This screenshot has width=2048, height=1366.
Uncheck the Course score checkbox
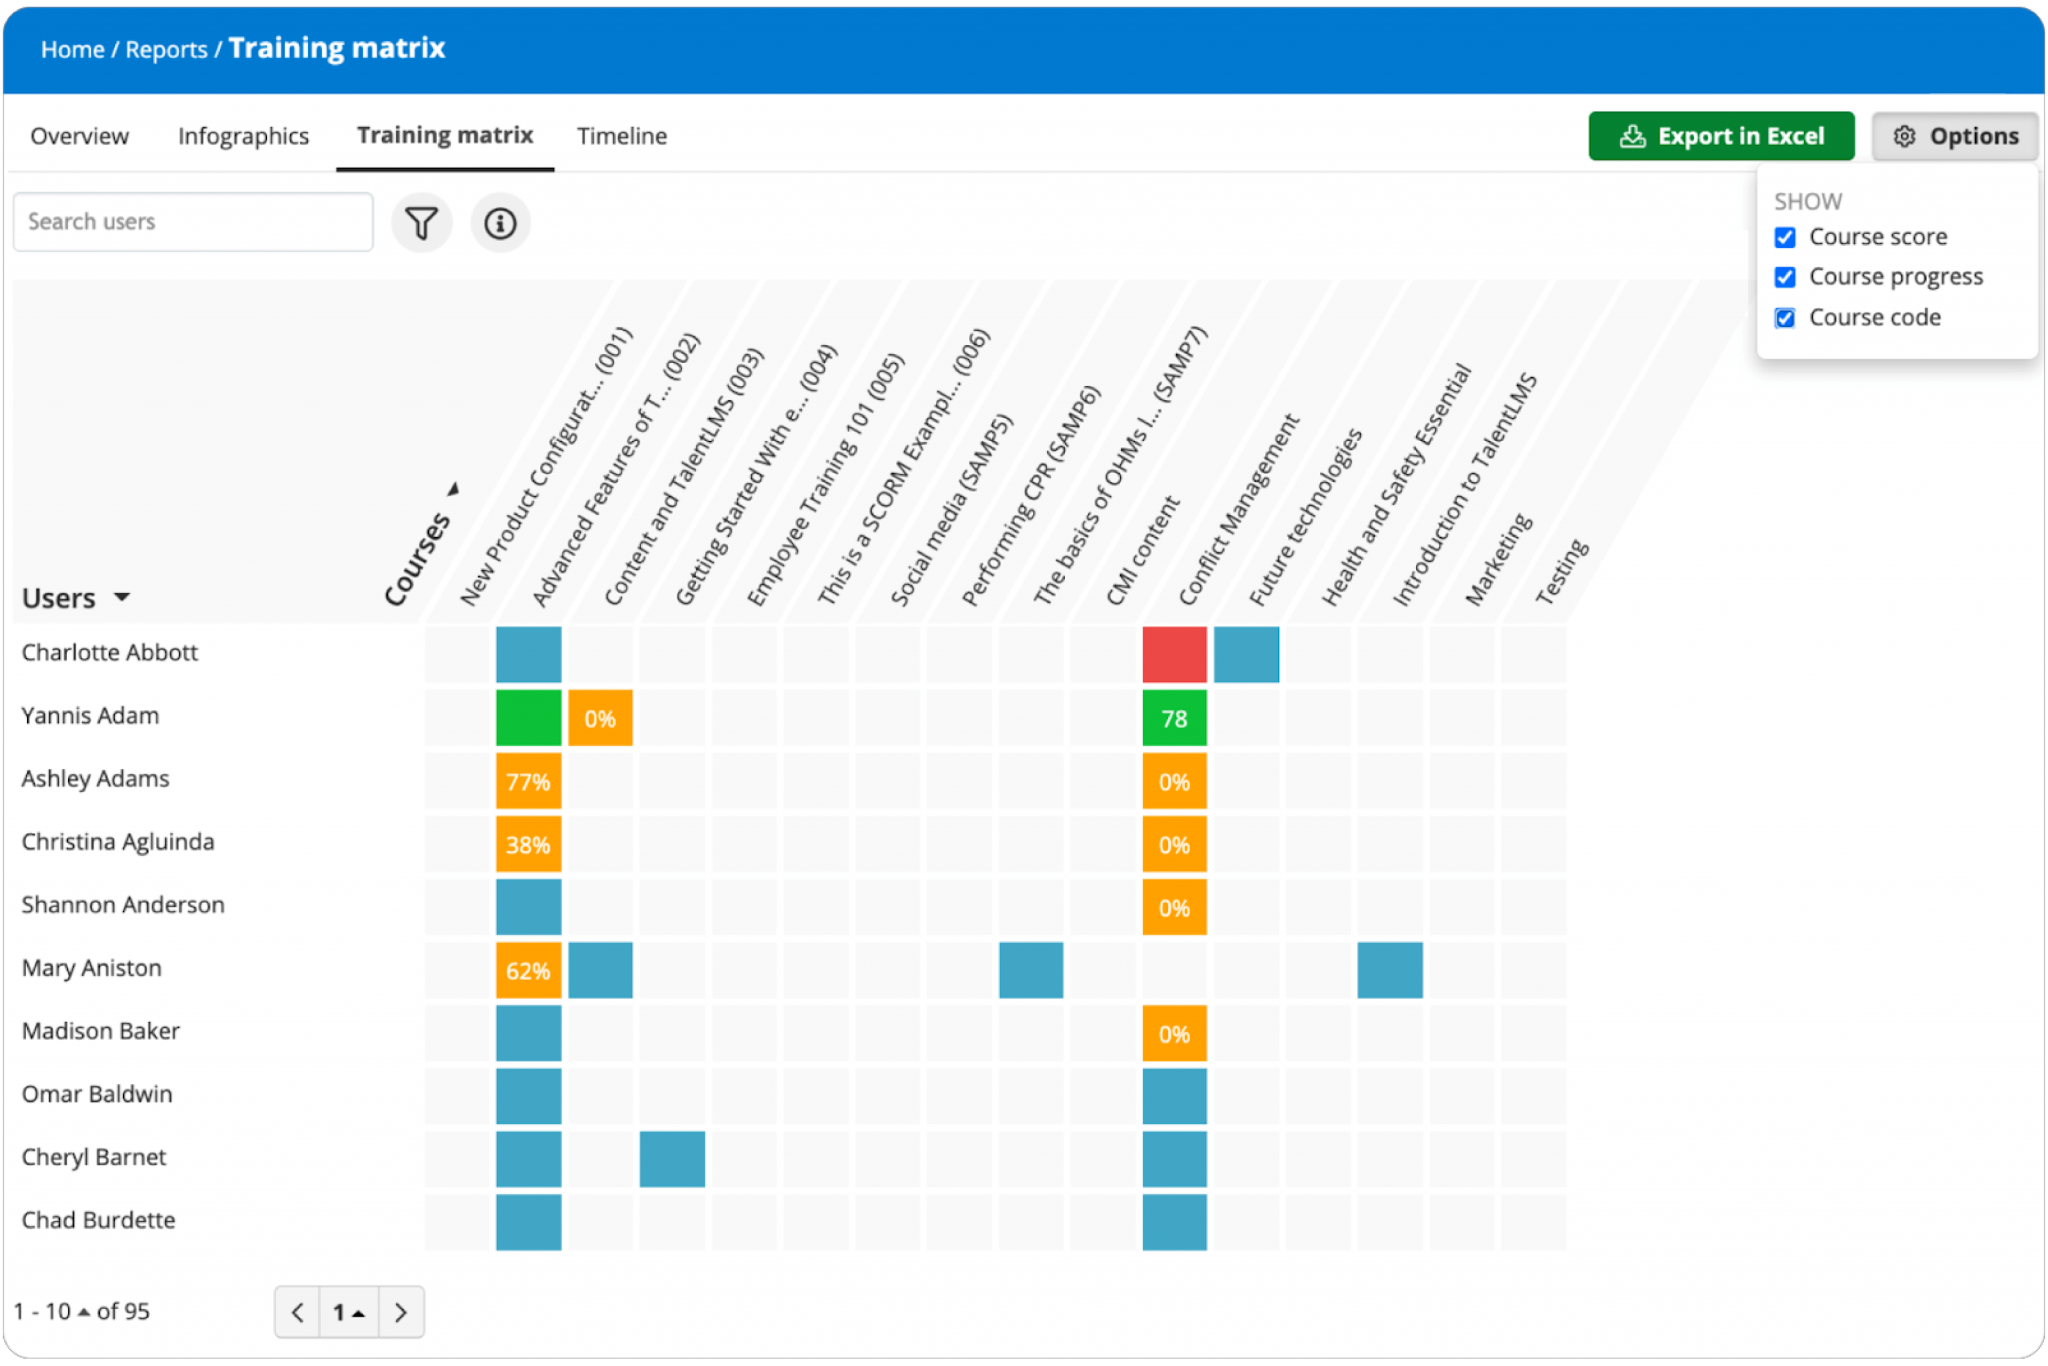click(1785, 237)
